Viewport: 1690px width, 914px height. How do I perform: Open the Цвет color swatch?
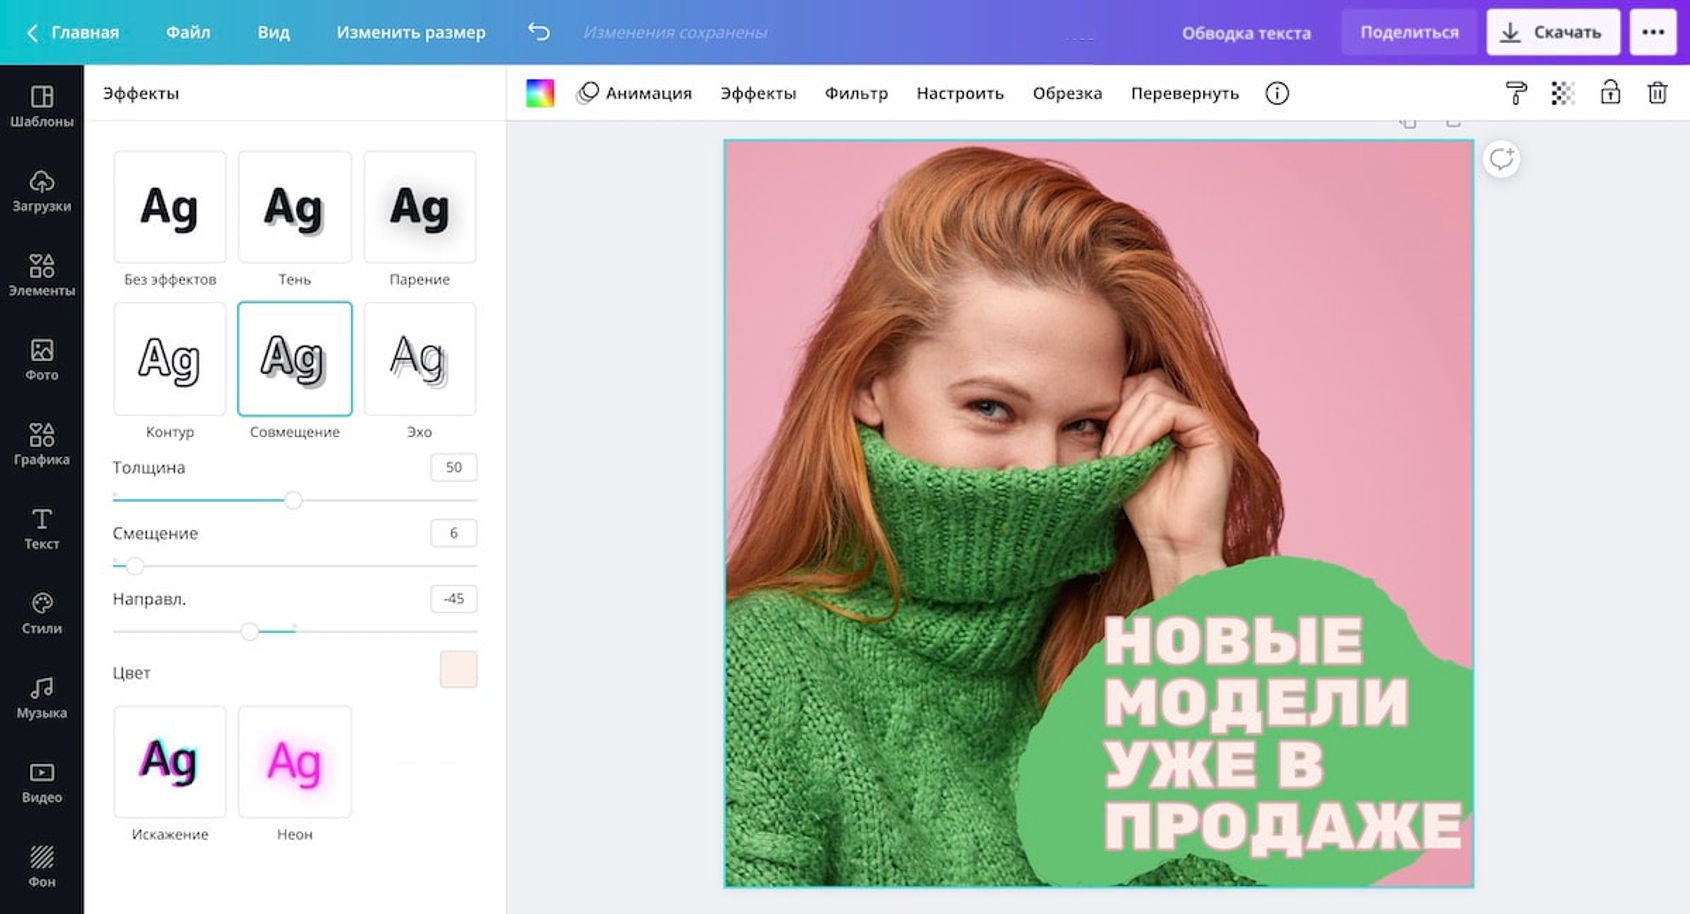pyautogui.click(x=458, y=670)
